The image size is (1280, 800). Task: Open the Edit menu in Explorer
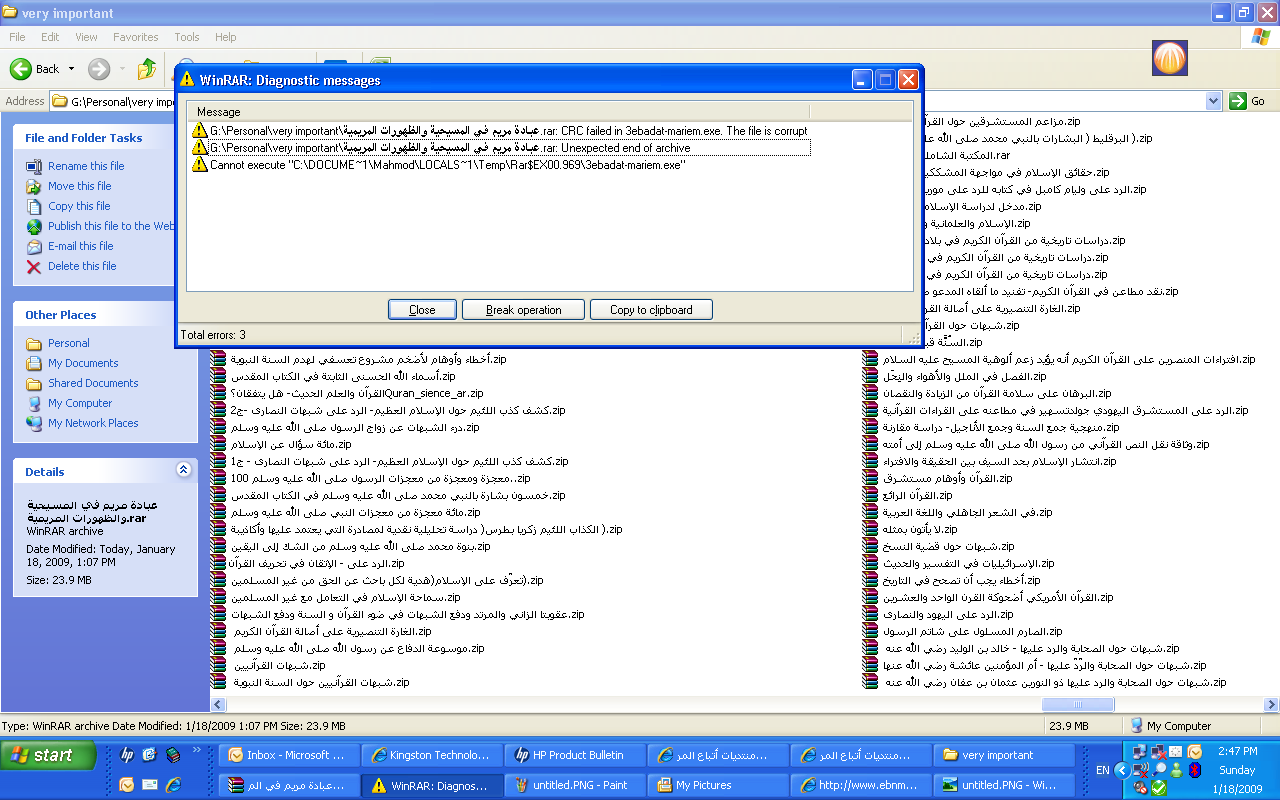point(50,37)
